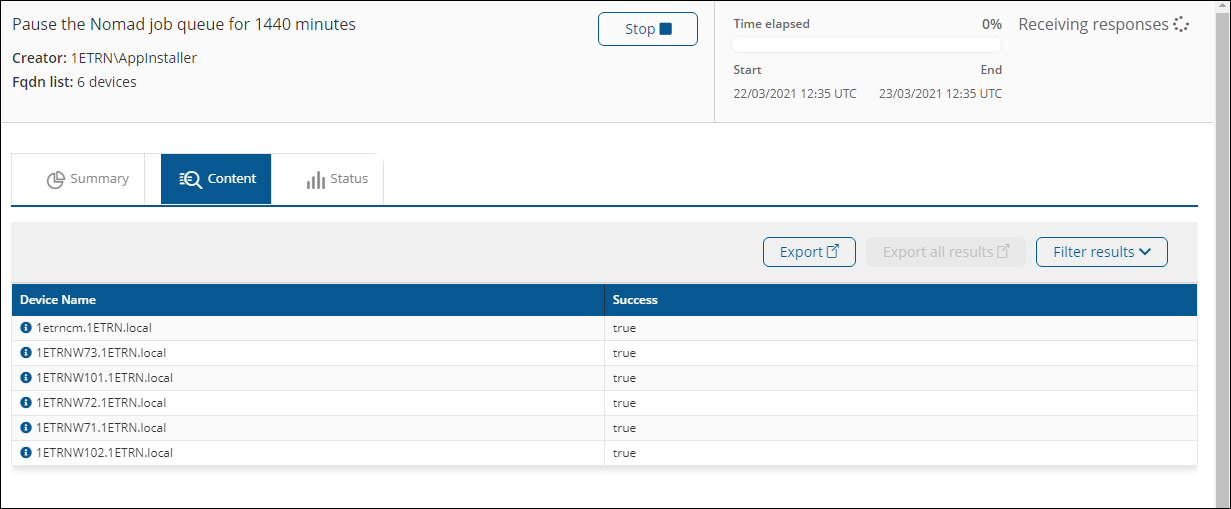
Task: Select info icon beside 1ETRNW71.1ETRN.local
Action: pyautogui.click(x=26, y=428)
